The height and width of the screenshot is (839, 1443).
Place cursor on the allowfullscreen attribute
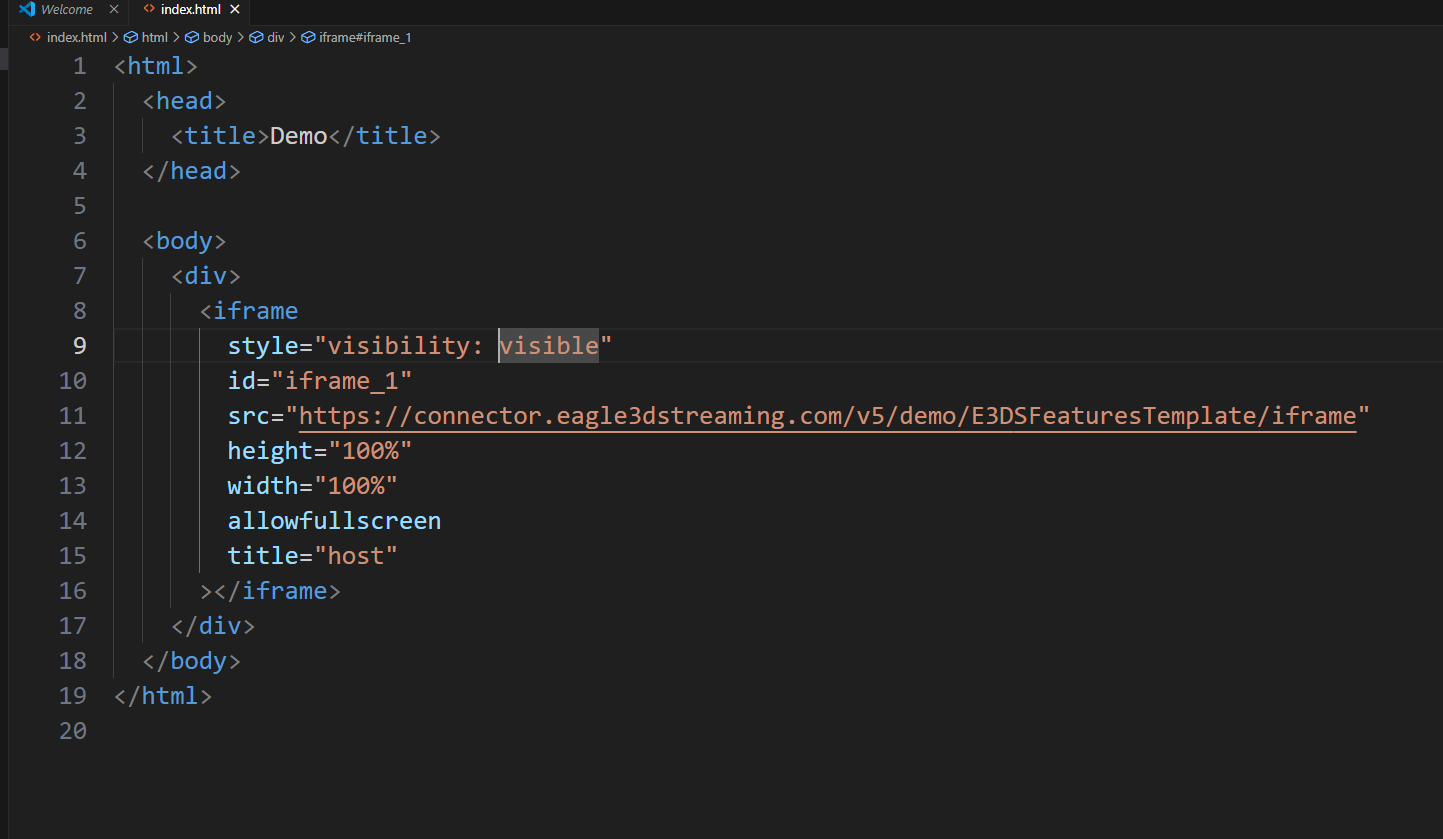pos(334,521)
